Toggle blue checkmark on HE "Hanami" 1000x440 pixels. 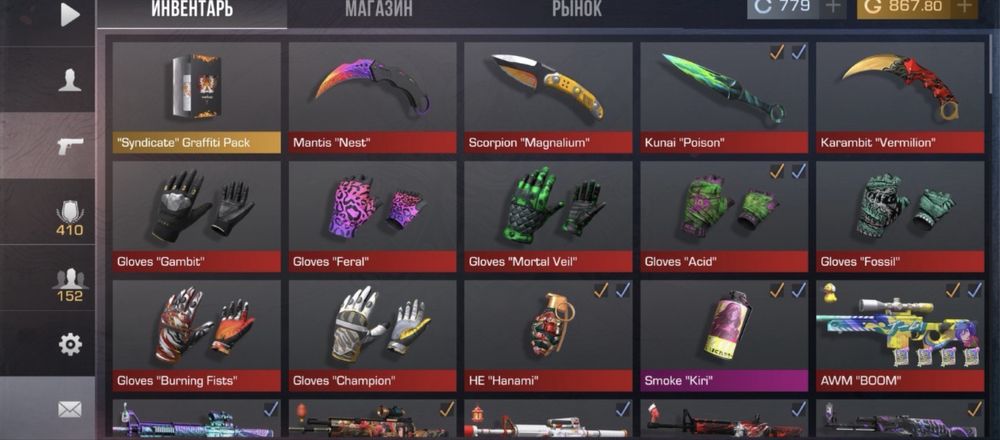pos(623,290)
